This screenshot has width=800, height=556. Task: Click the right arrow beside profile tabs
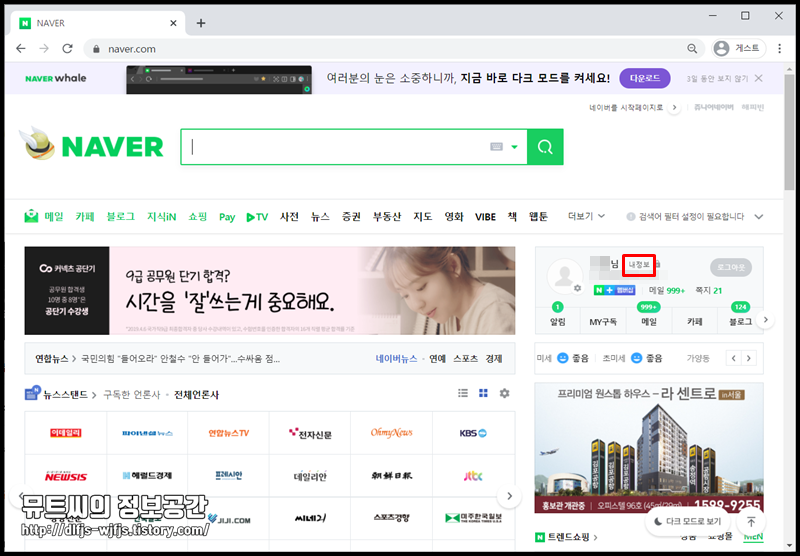[765, 320]
